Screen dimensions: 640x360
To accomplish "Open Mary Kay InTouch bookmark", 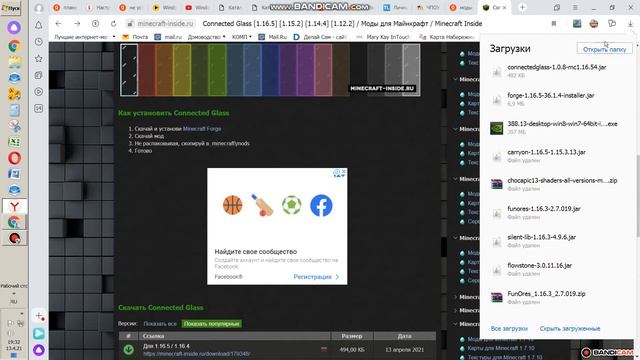I will point(383,37).
